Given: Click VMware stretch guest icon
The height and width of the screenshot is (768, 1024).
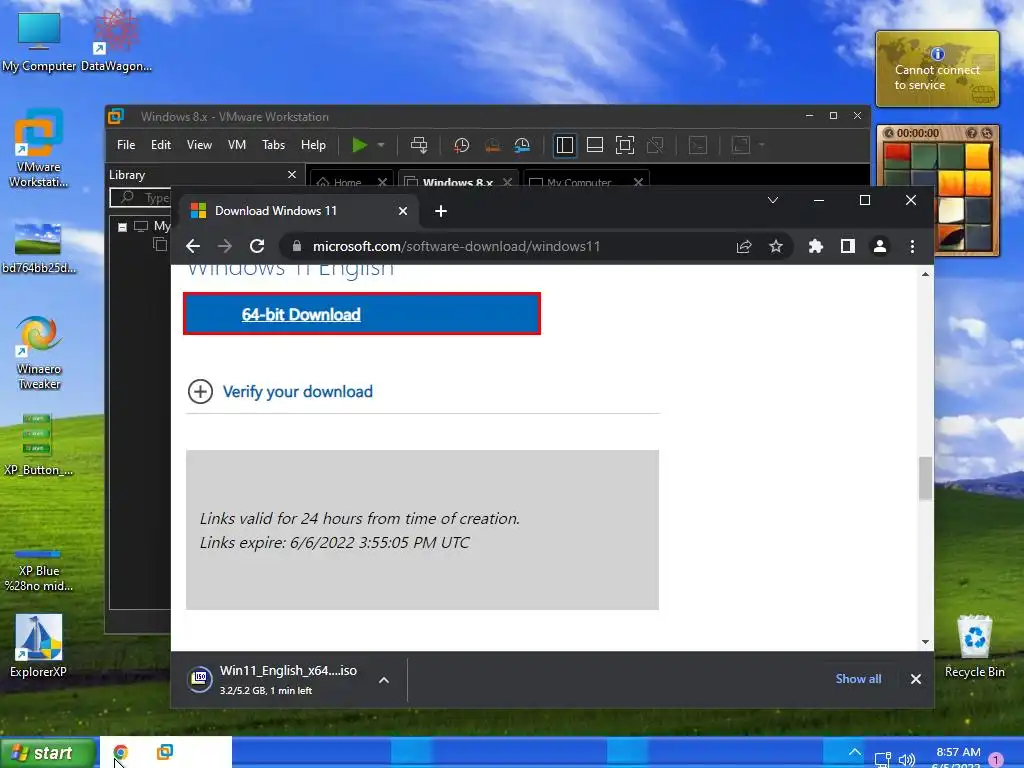Looking at the screenshot, I should click(x=741, y=145).
